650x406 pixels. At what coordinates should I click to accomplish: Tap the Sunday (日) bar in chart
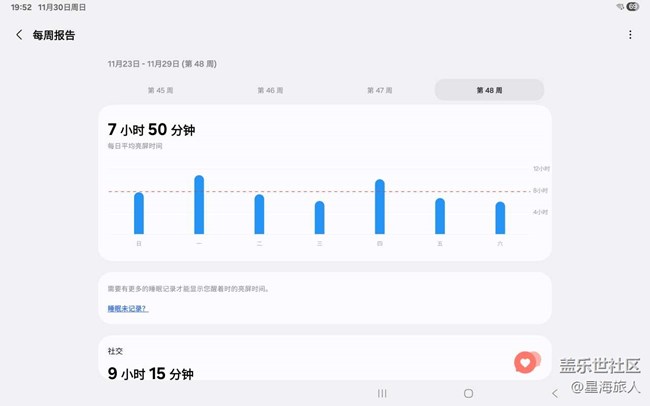(139, 213)
